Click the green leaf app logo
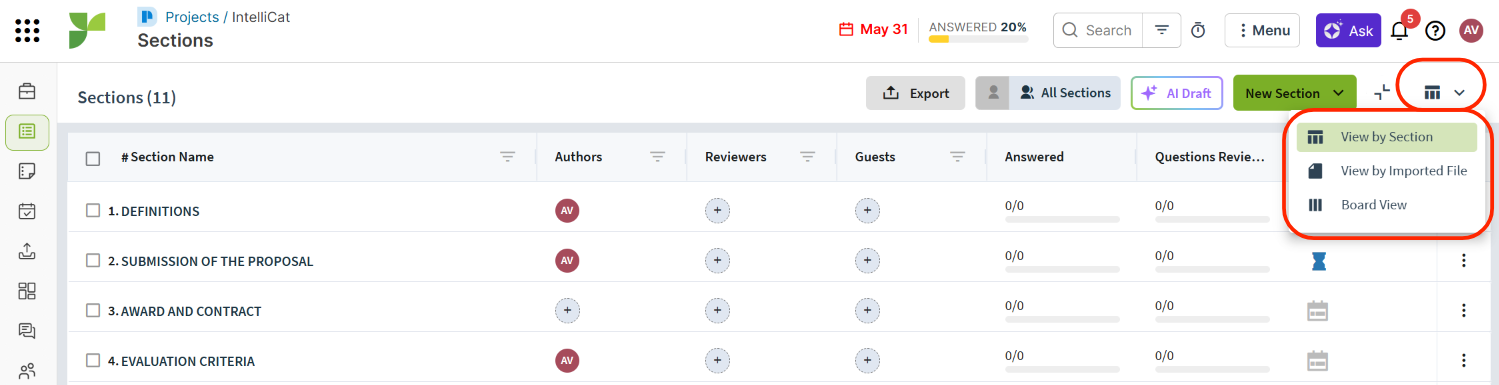The width and height of the screenshot is (1499, 385). pos(87,31)
